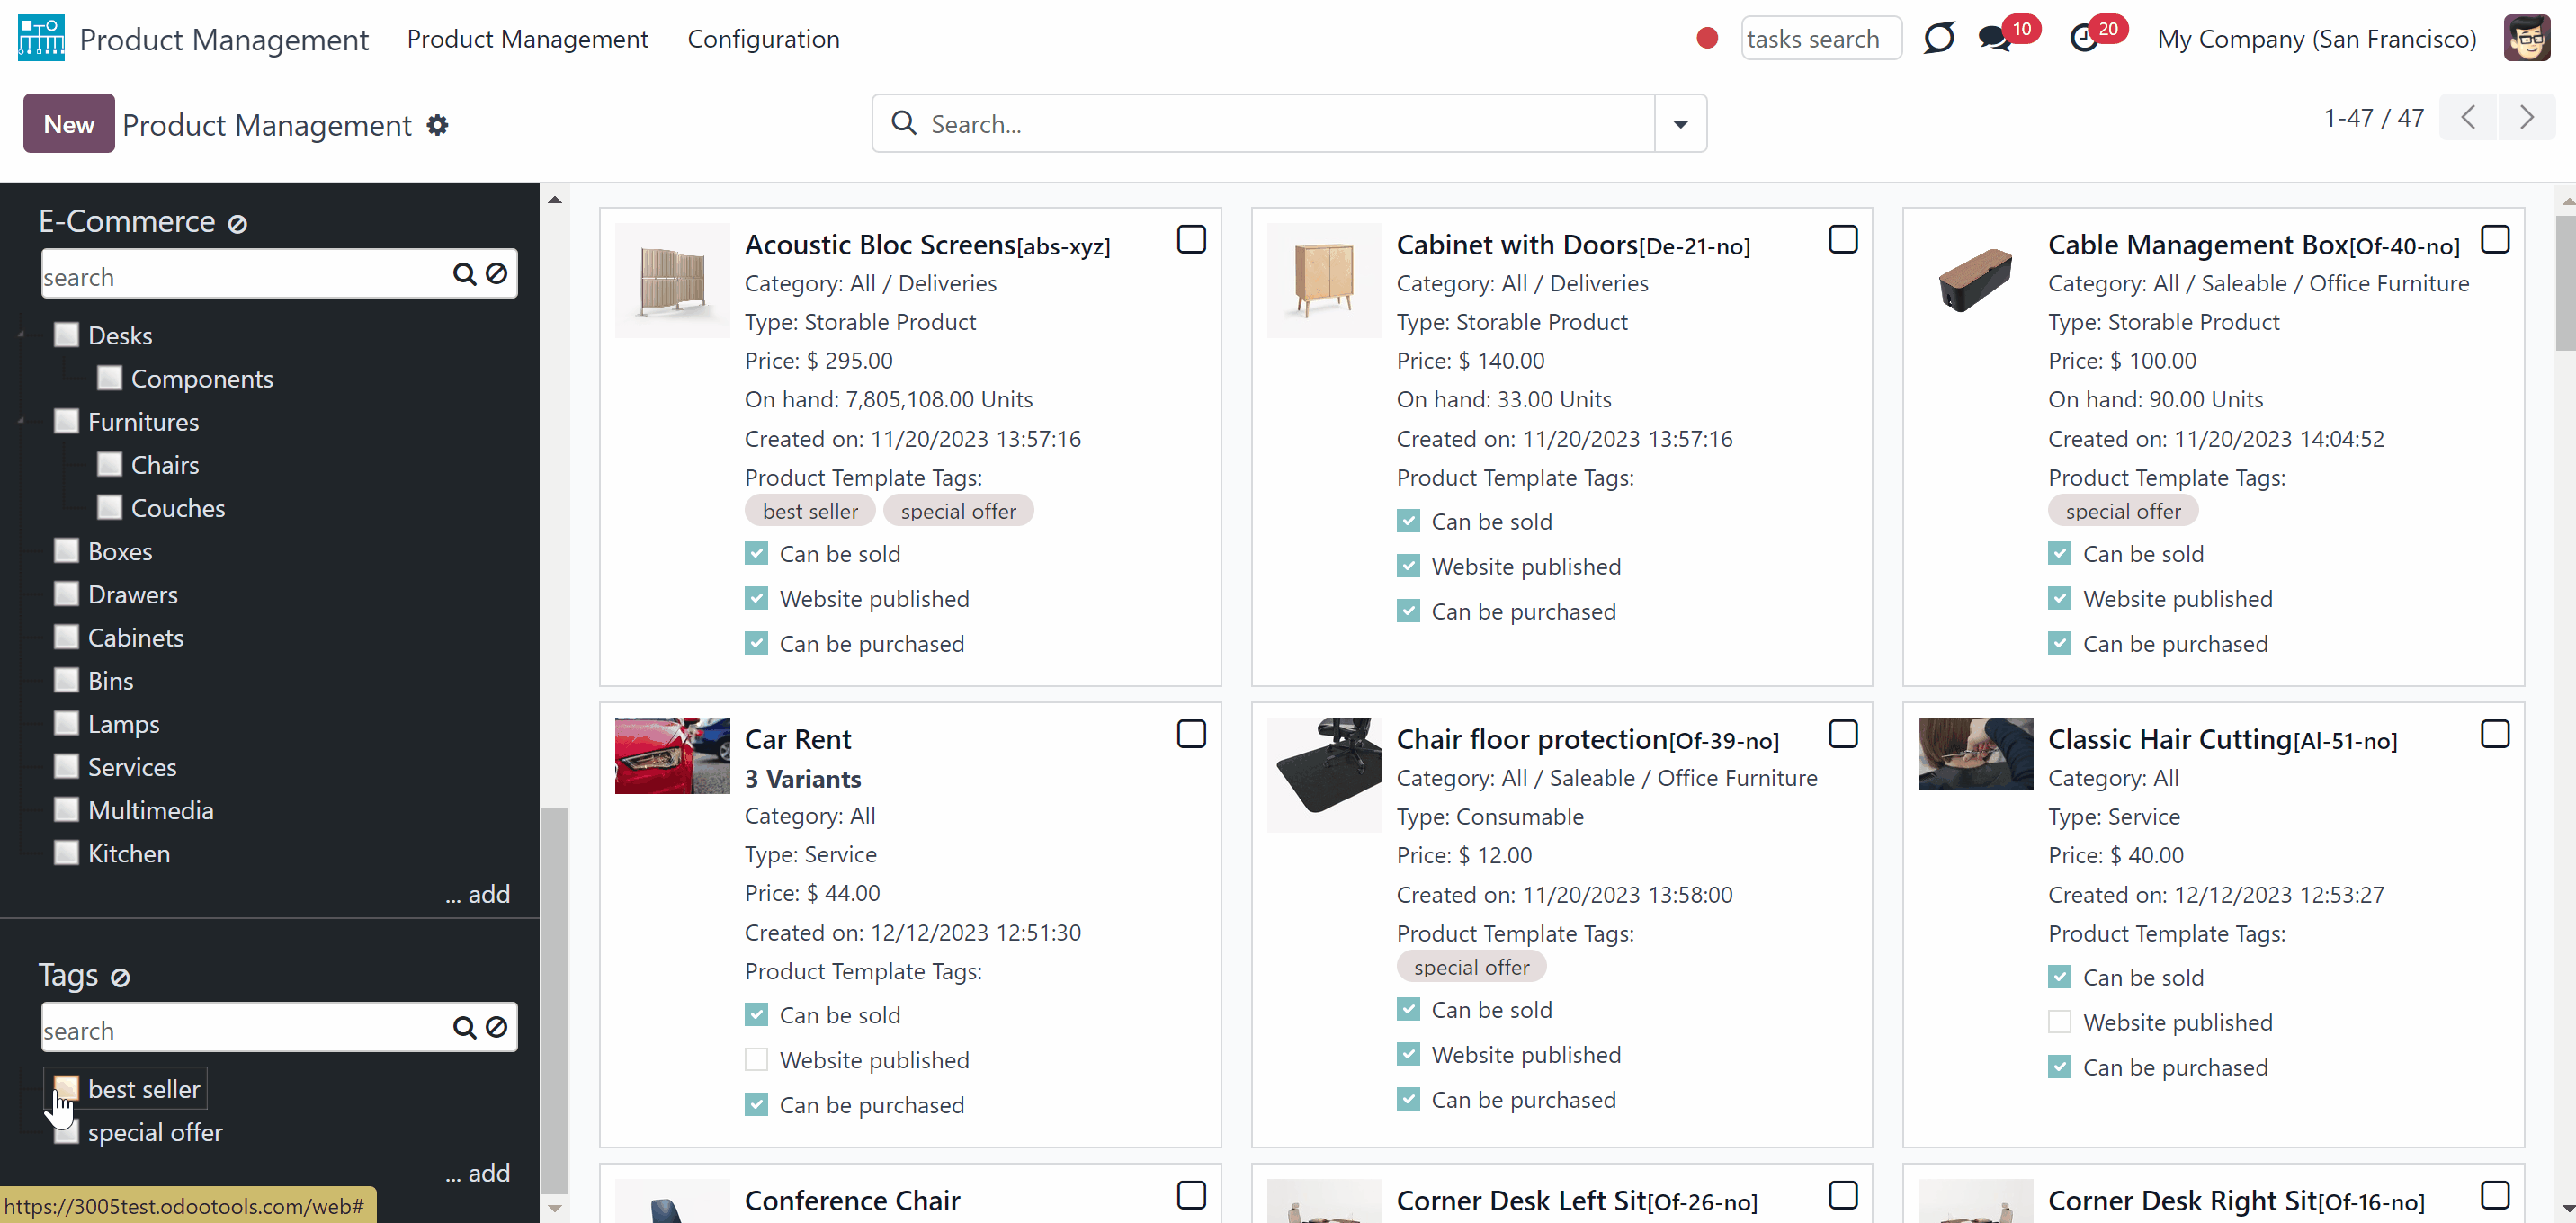
Task: Collapse the Desks tree node
Action: (22, 335)
